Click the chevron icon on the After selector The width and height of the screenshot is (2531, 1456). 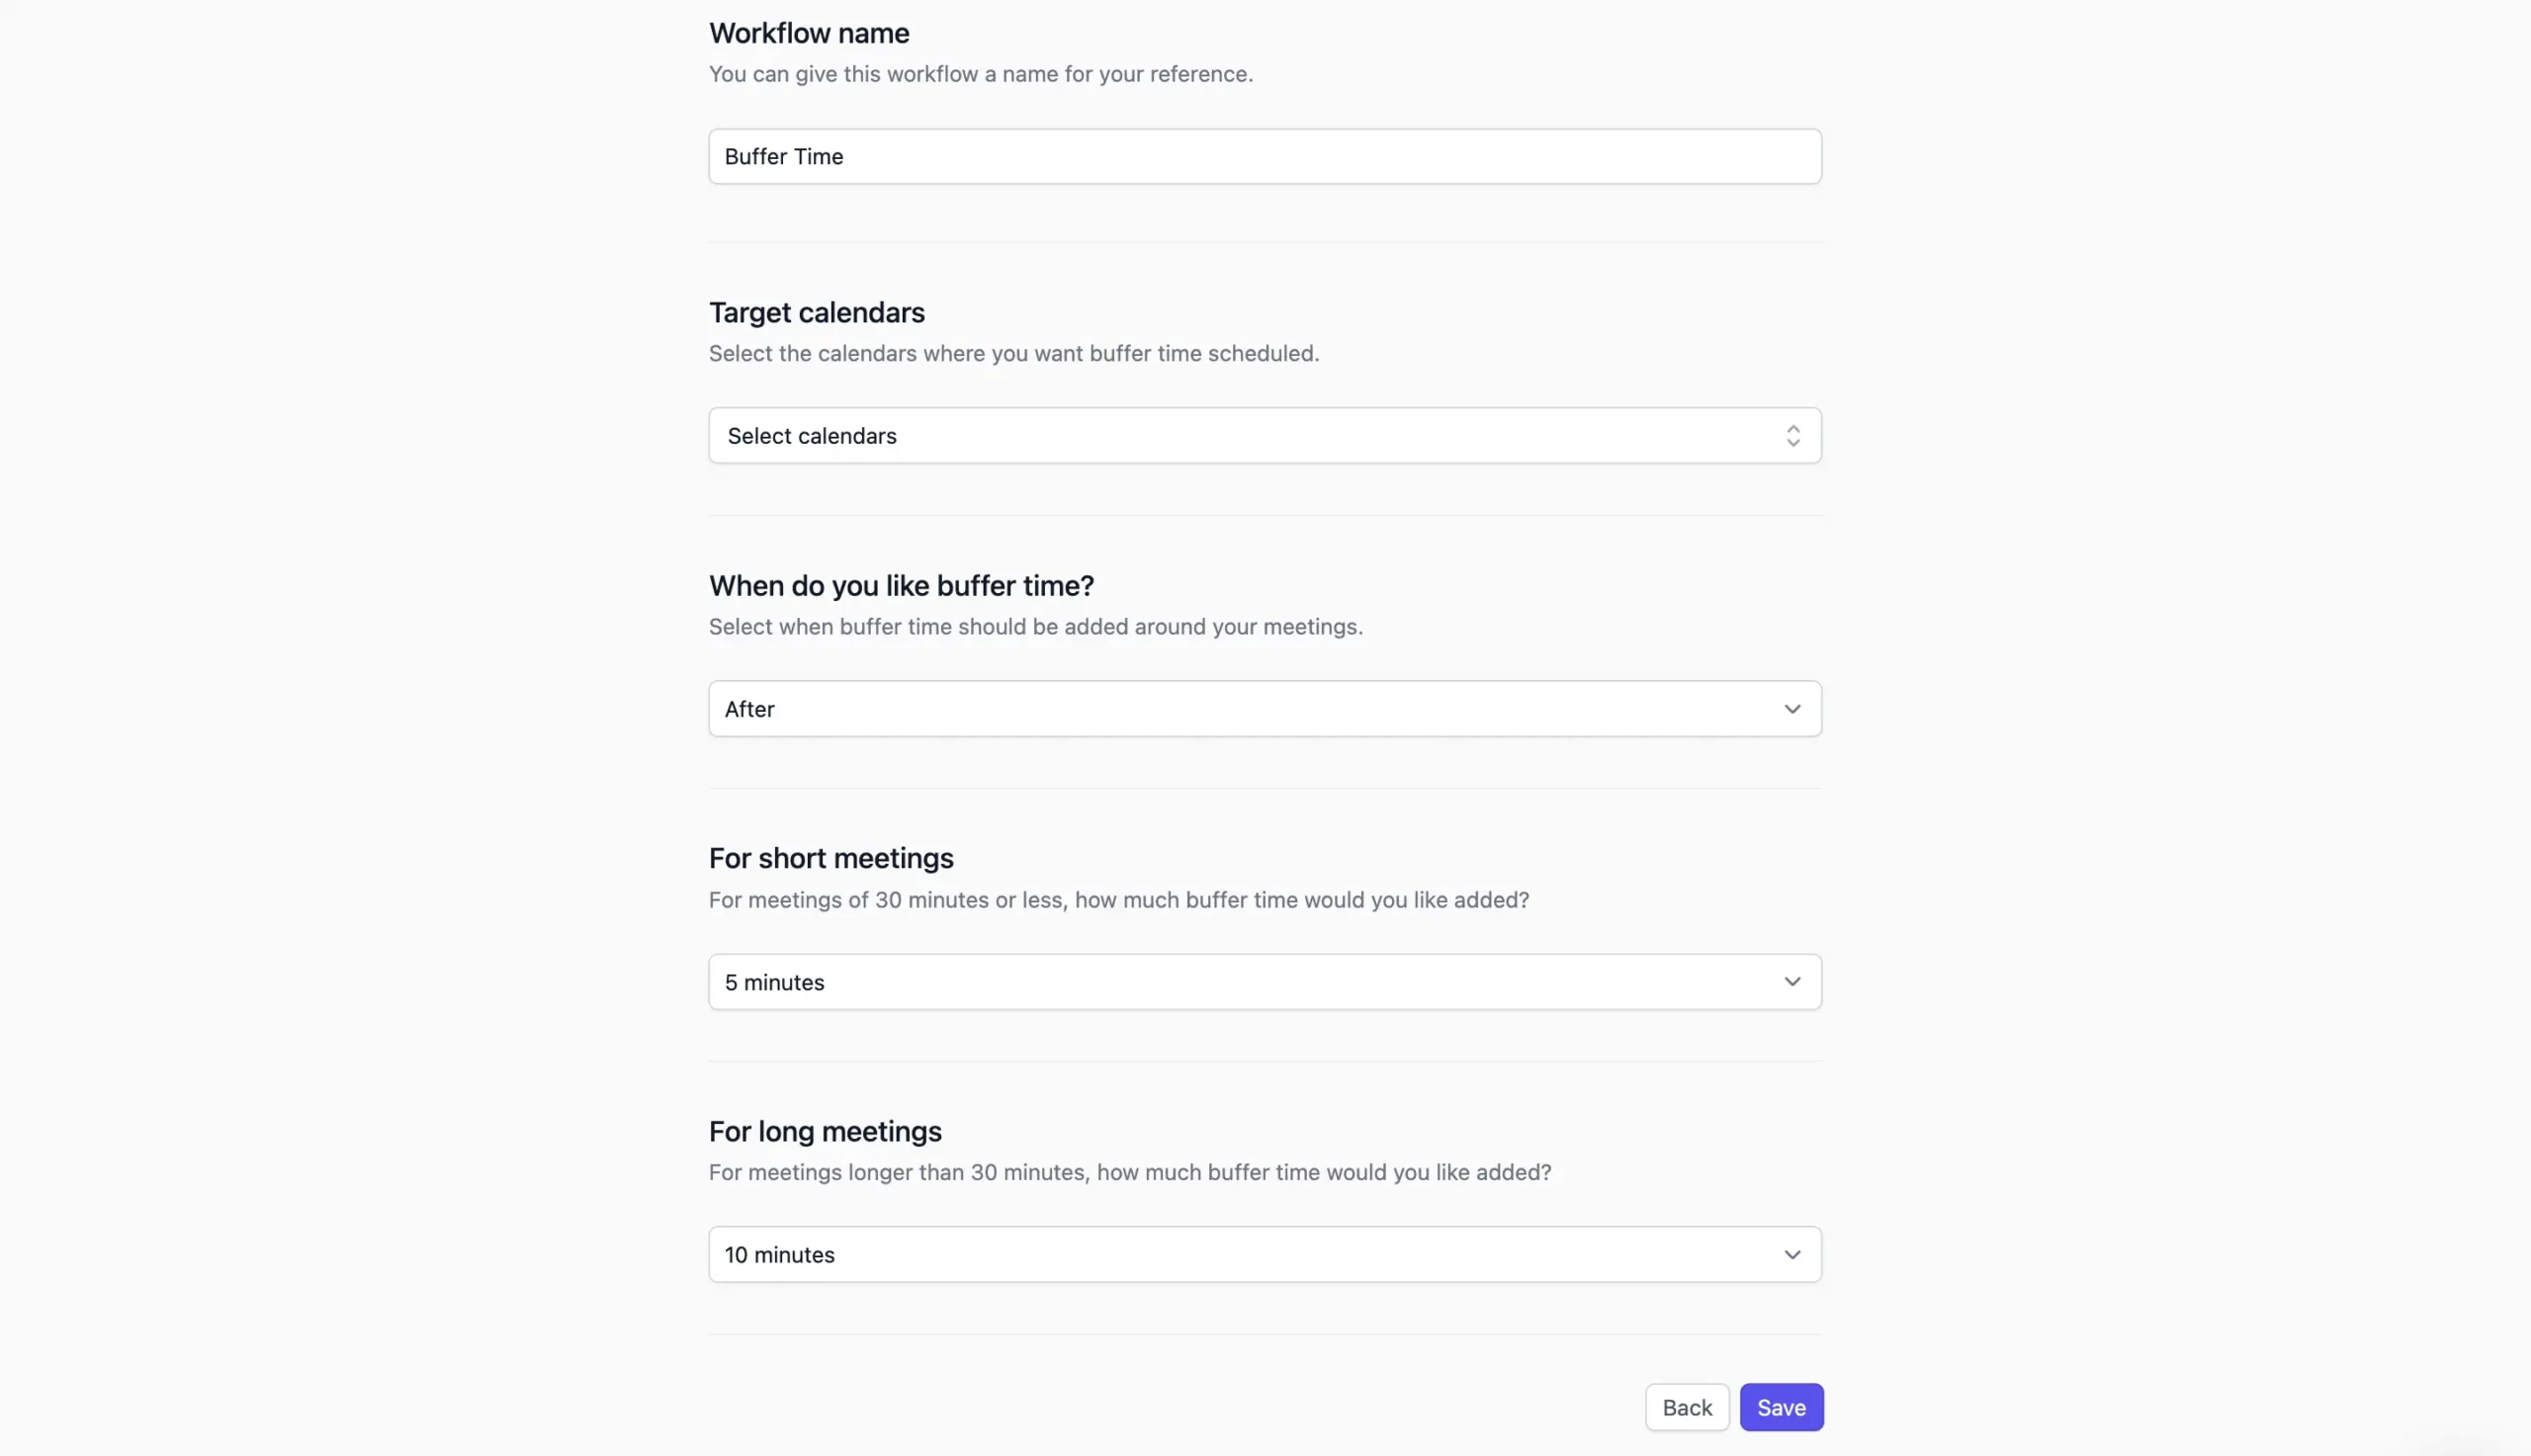click(x=1791, y=708)
